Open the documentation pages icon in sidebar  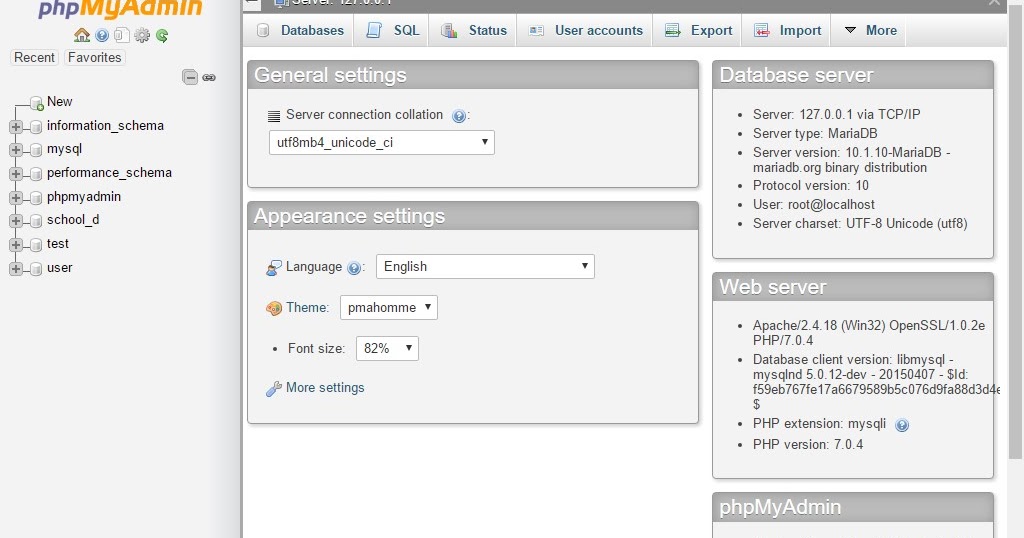[121, 35]
